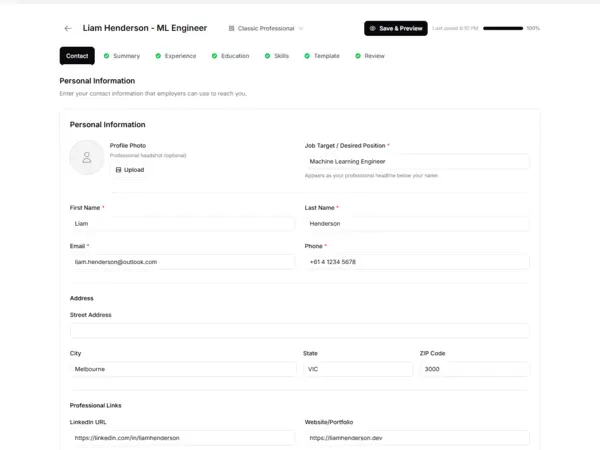This screenshot has height=450, width=600.
Task: Click the green check icon next to Experience
Action: pyautogui.click(x=158, y=56)
